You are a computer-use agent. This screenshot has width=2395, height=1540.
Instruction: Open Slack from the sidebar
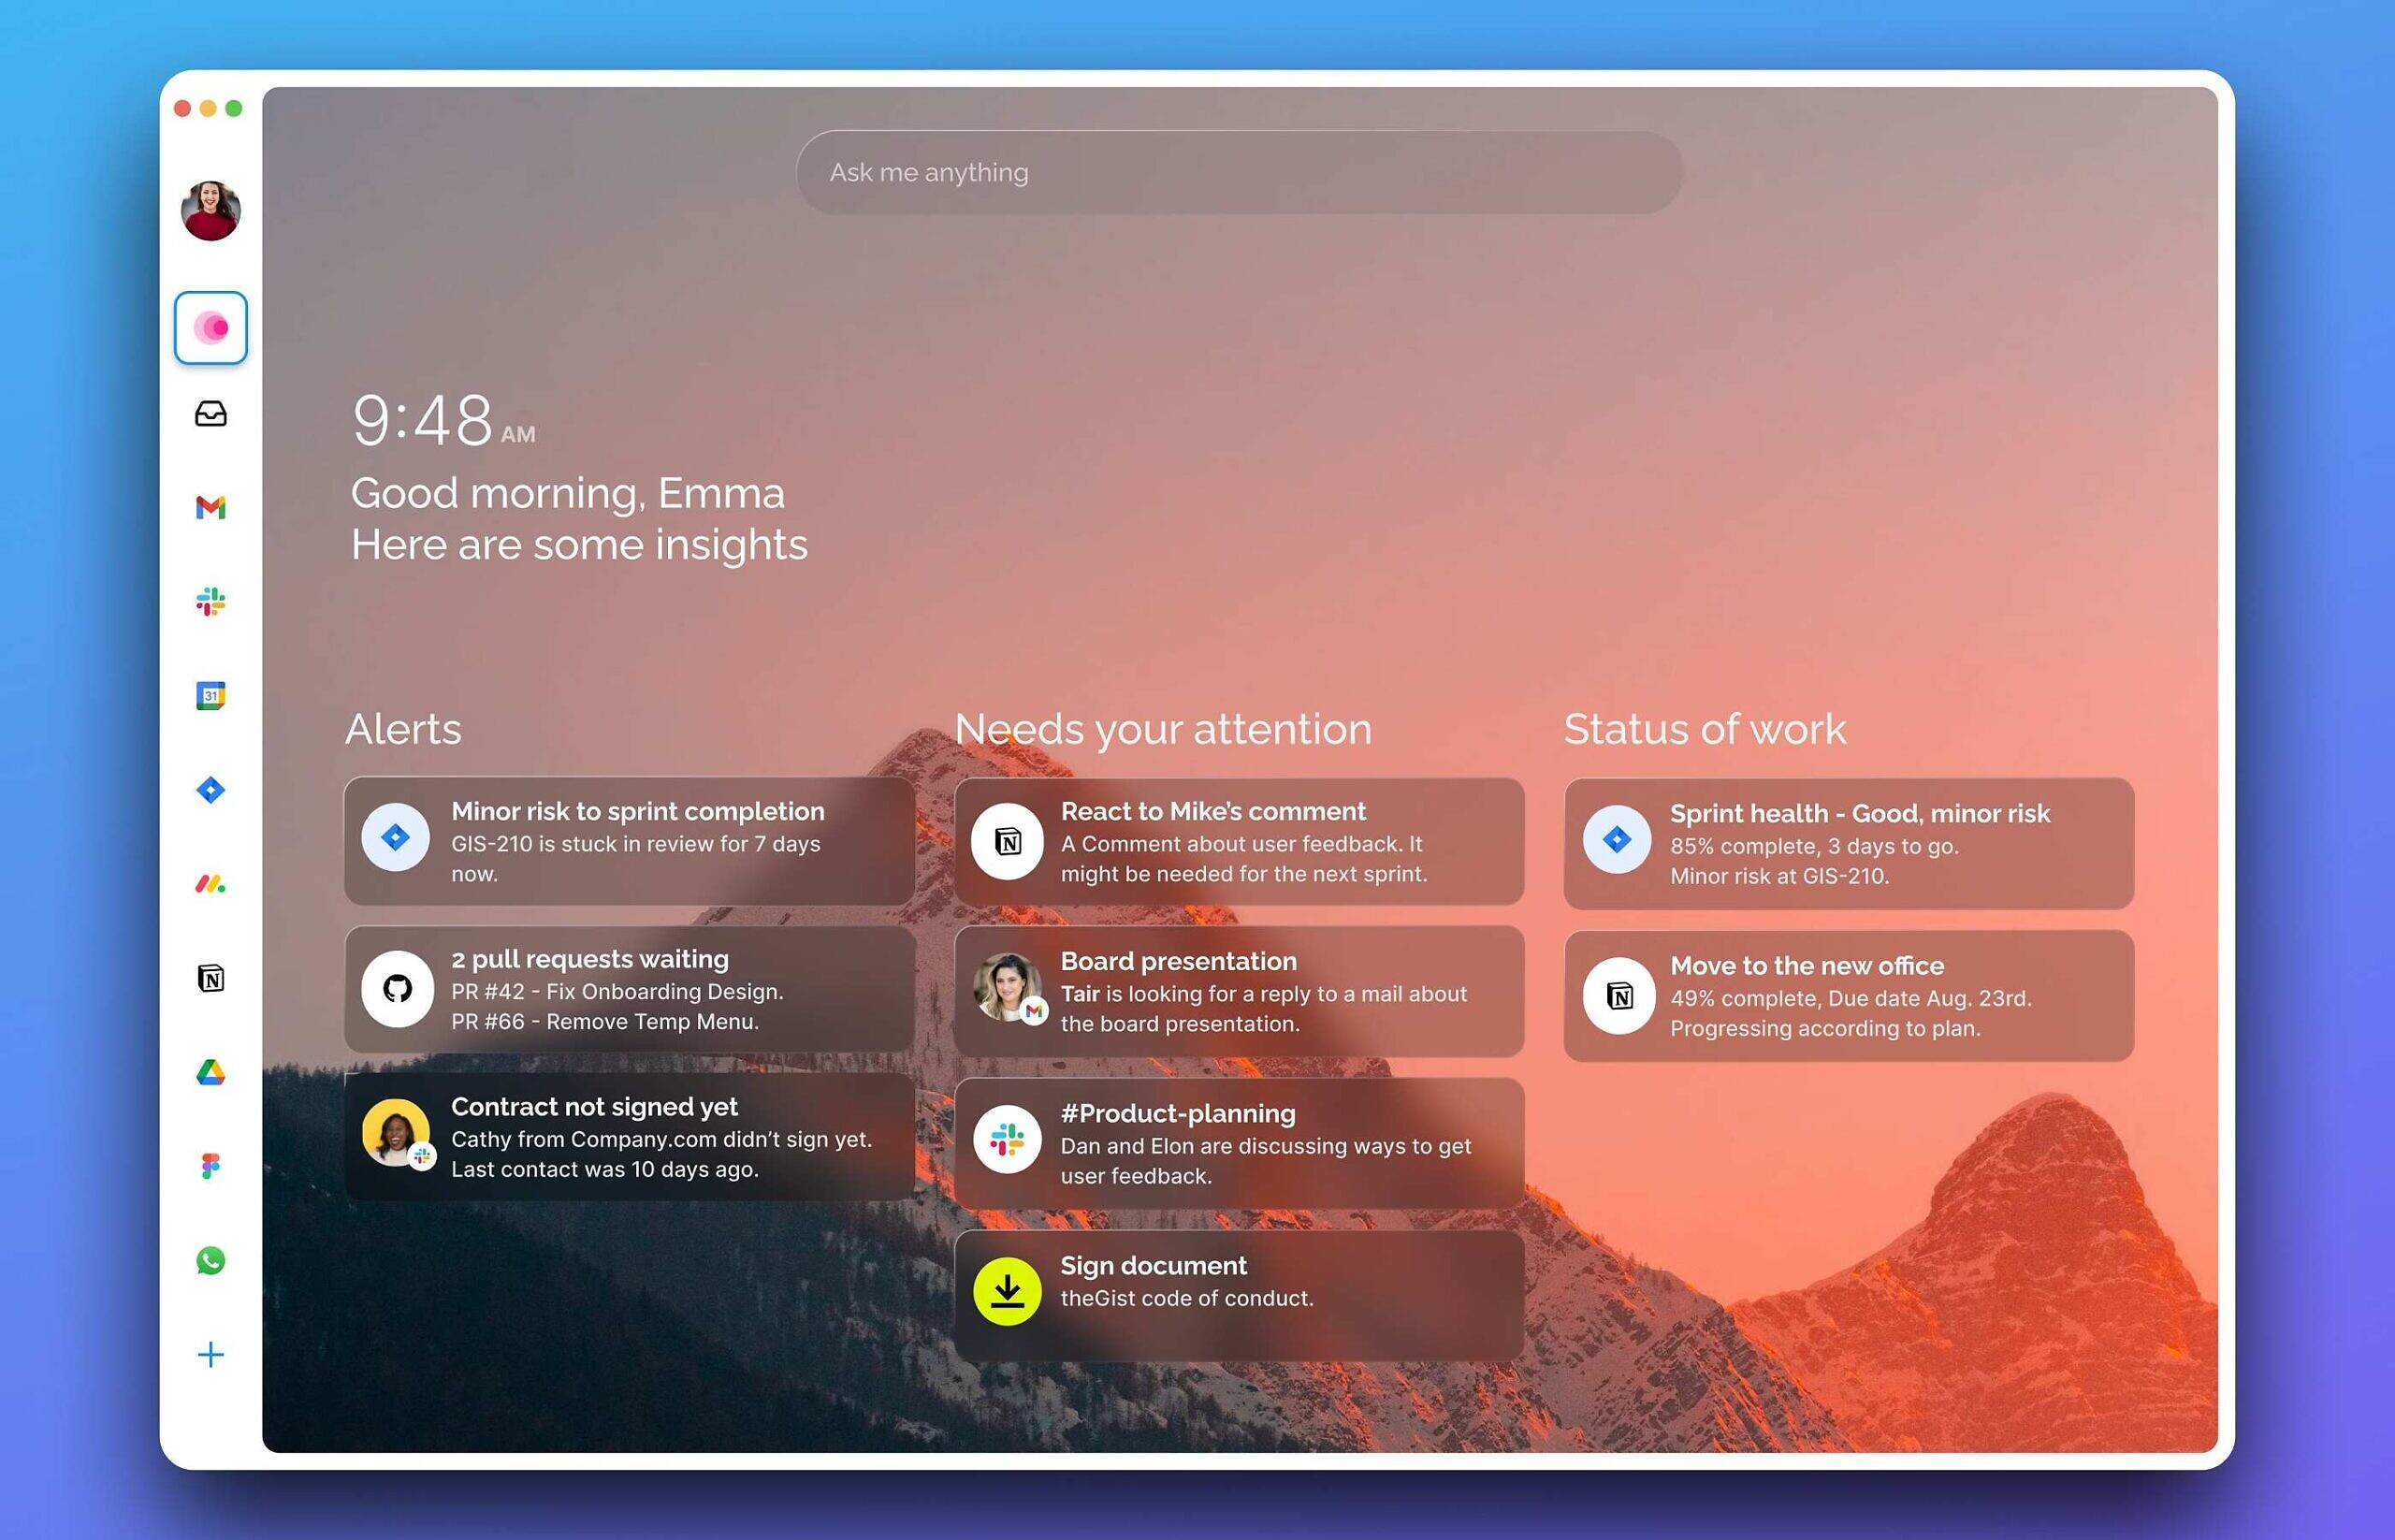tap(210, 601)
